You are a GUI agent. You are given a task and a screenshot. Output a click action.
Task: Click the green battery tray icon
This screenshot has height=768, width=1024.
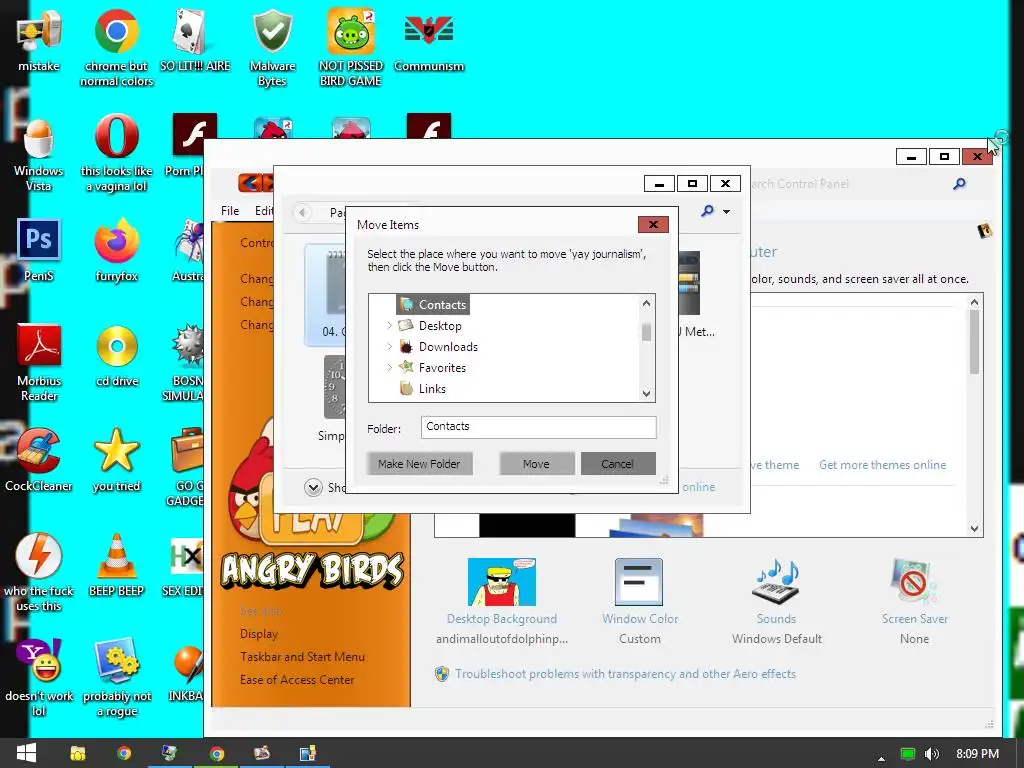(907, 754)
